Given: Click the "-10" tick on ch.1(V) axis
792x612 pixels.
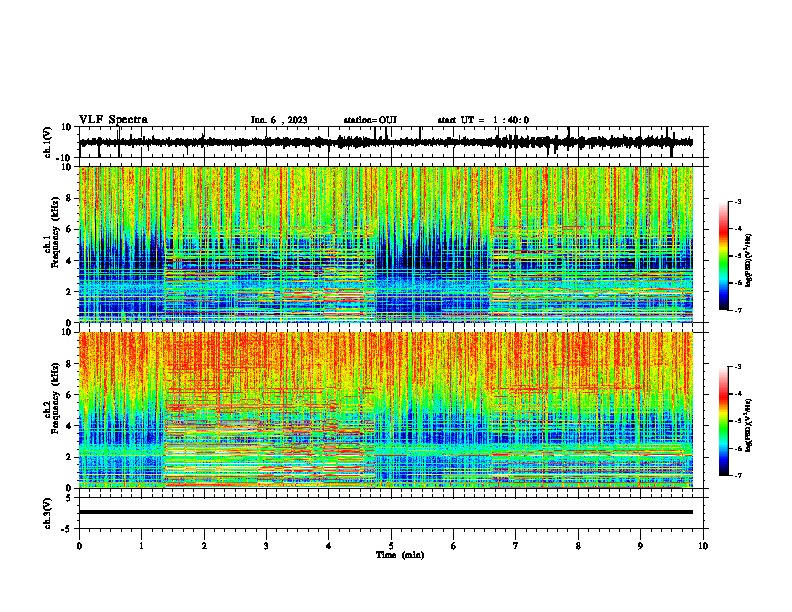Looking at the screenshot, I should 65,157.
